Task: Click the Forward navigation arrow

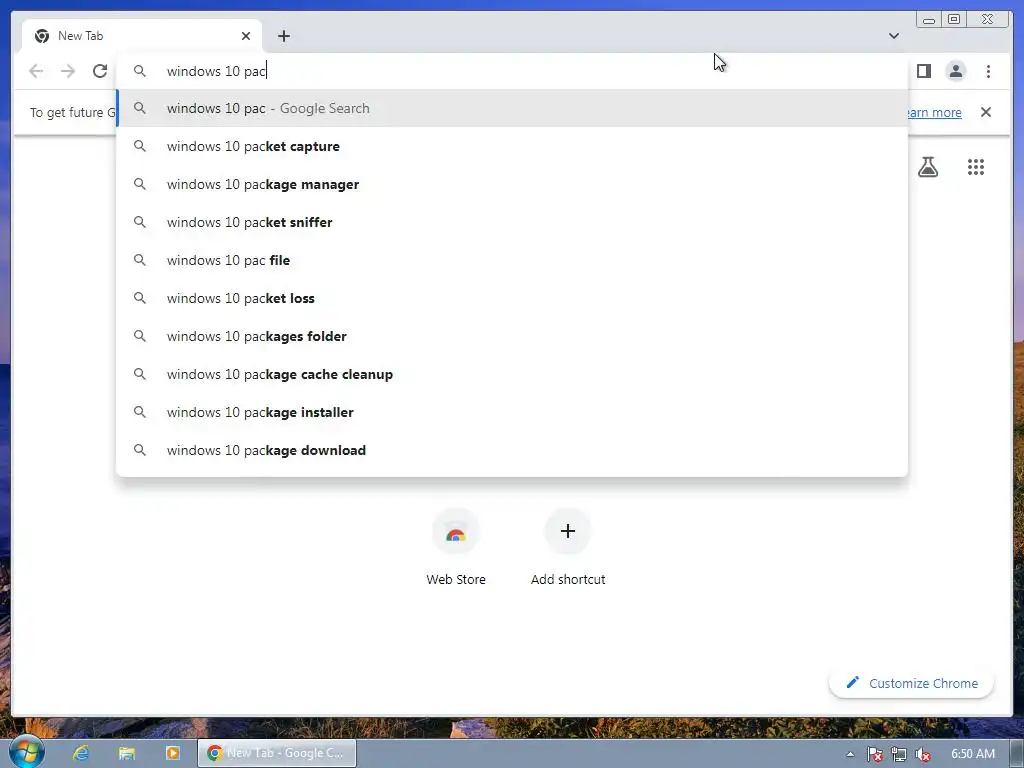Action: pos(68,71)
